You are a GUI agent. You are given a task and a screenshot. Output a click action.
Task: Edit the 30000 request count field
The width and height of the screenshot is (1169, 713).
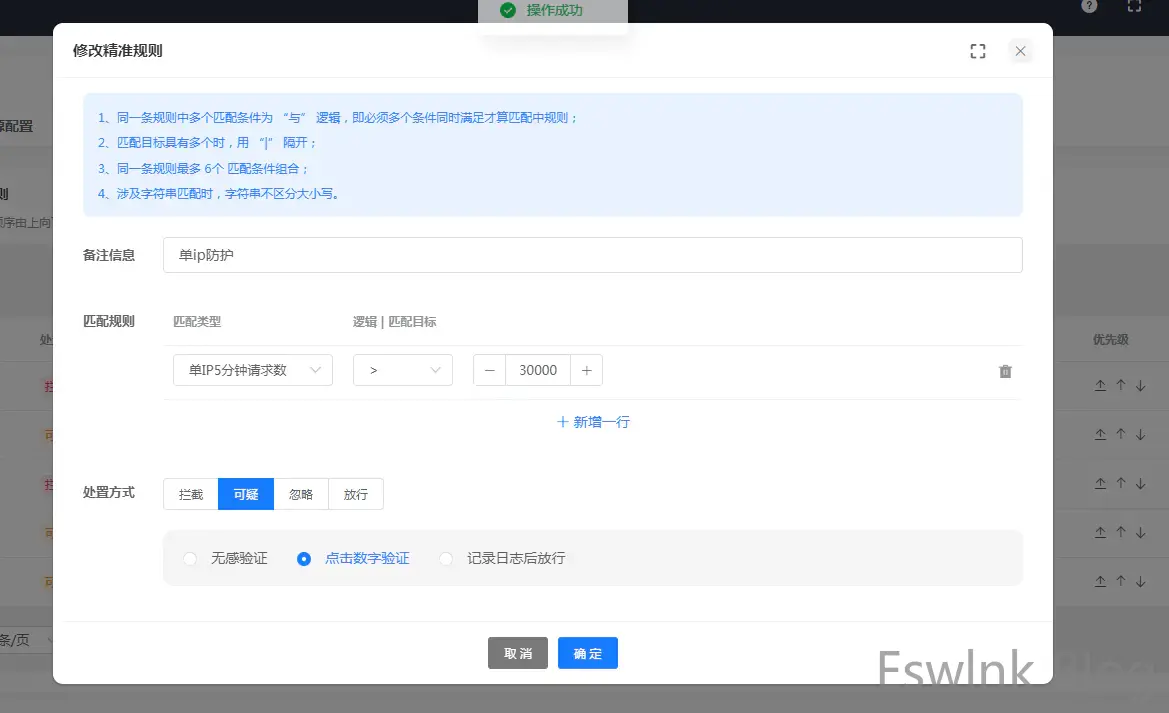(538, 370)
